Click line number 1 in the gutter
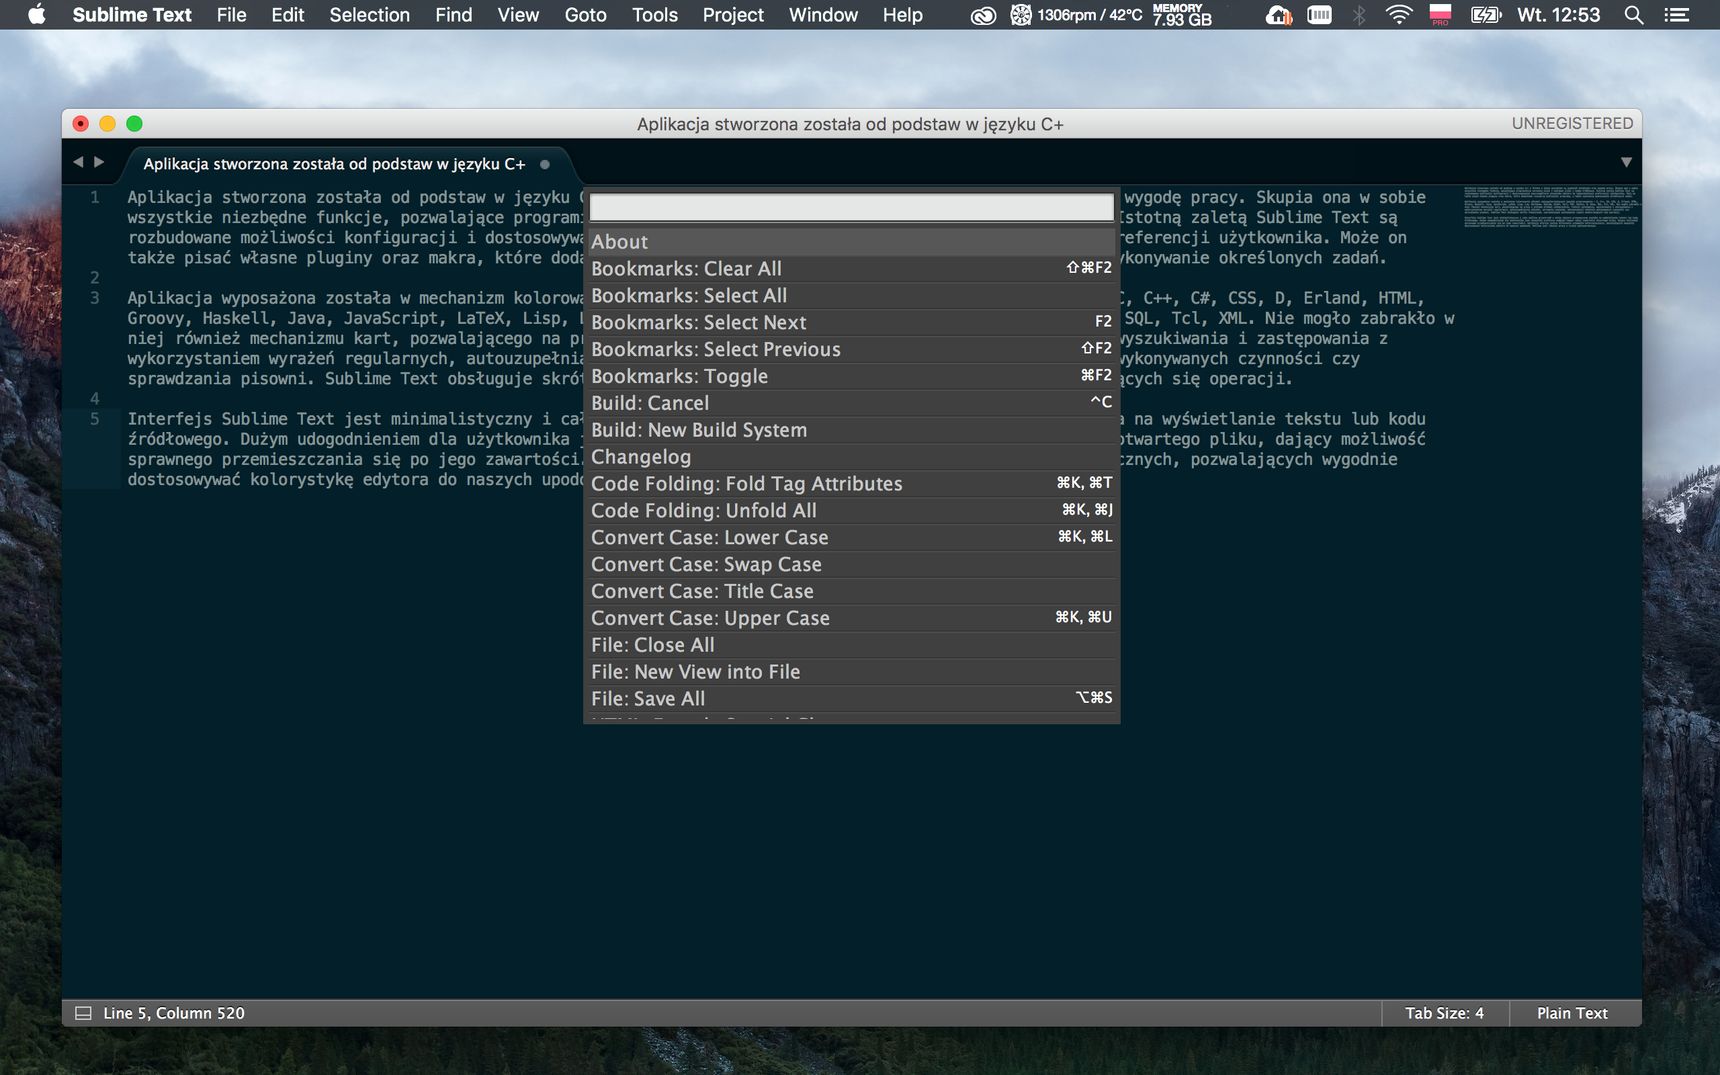The height and width of the screenshot is (1075, 1720). pos(95,197)
